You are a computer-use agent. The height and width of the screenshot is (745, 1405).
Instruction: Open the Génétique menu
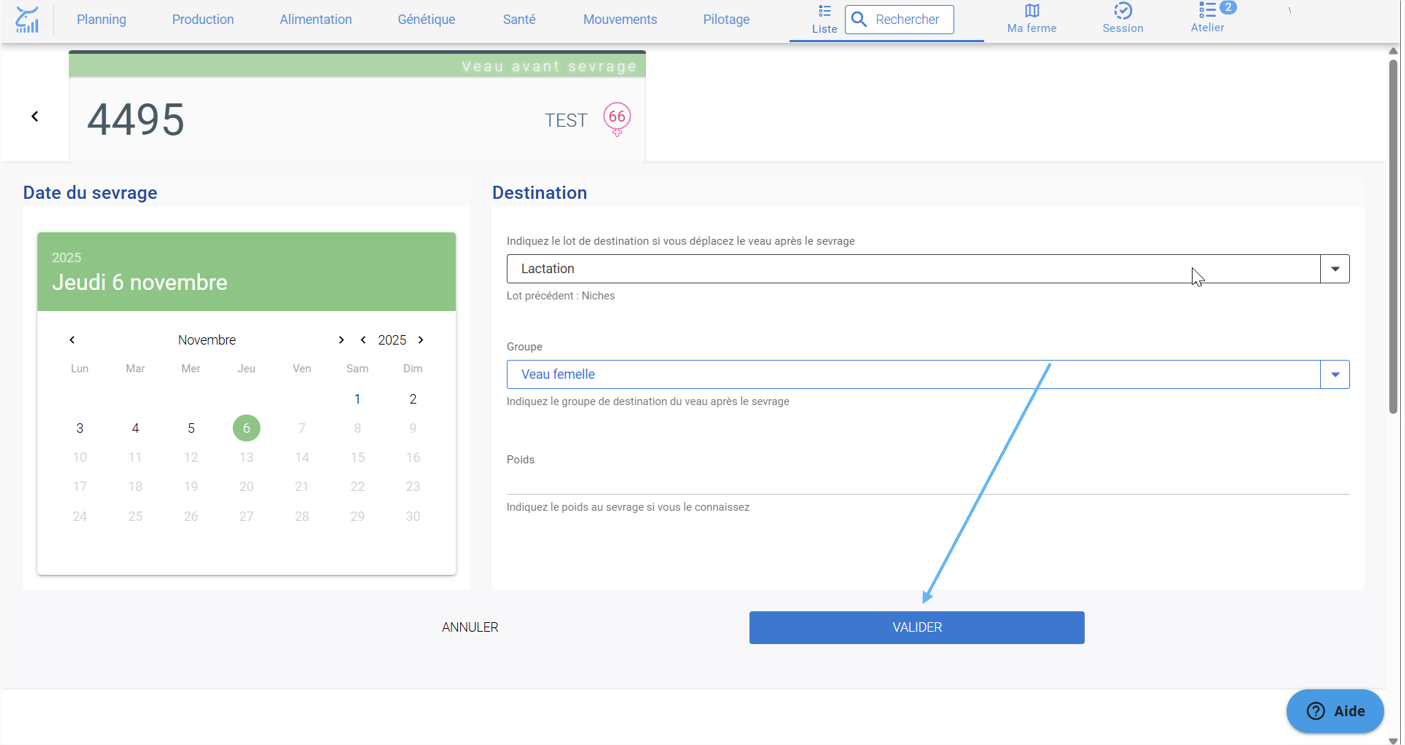click(x=426, y=19)
